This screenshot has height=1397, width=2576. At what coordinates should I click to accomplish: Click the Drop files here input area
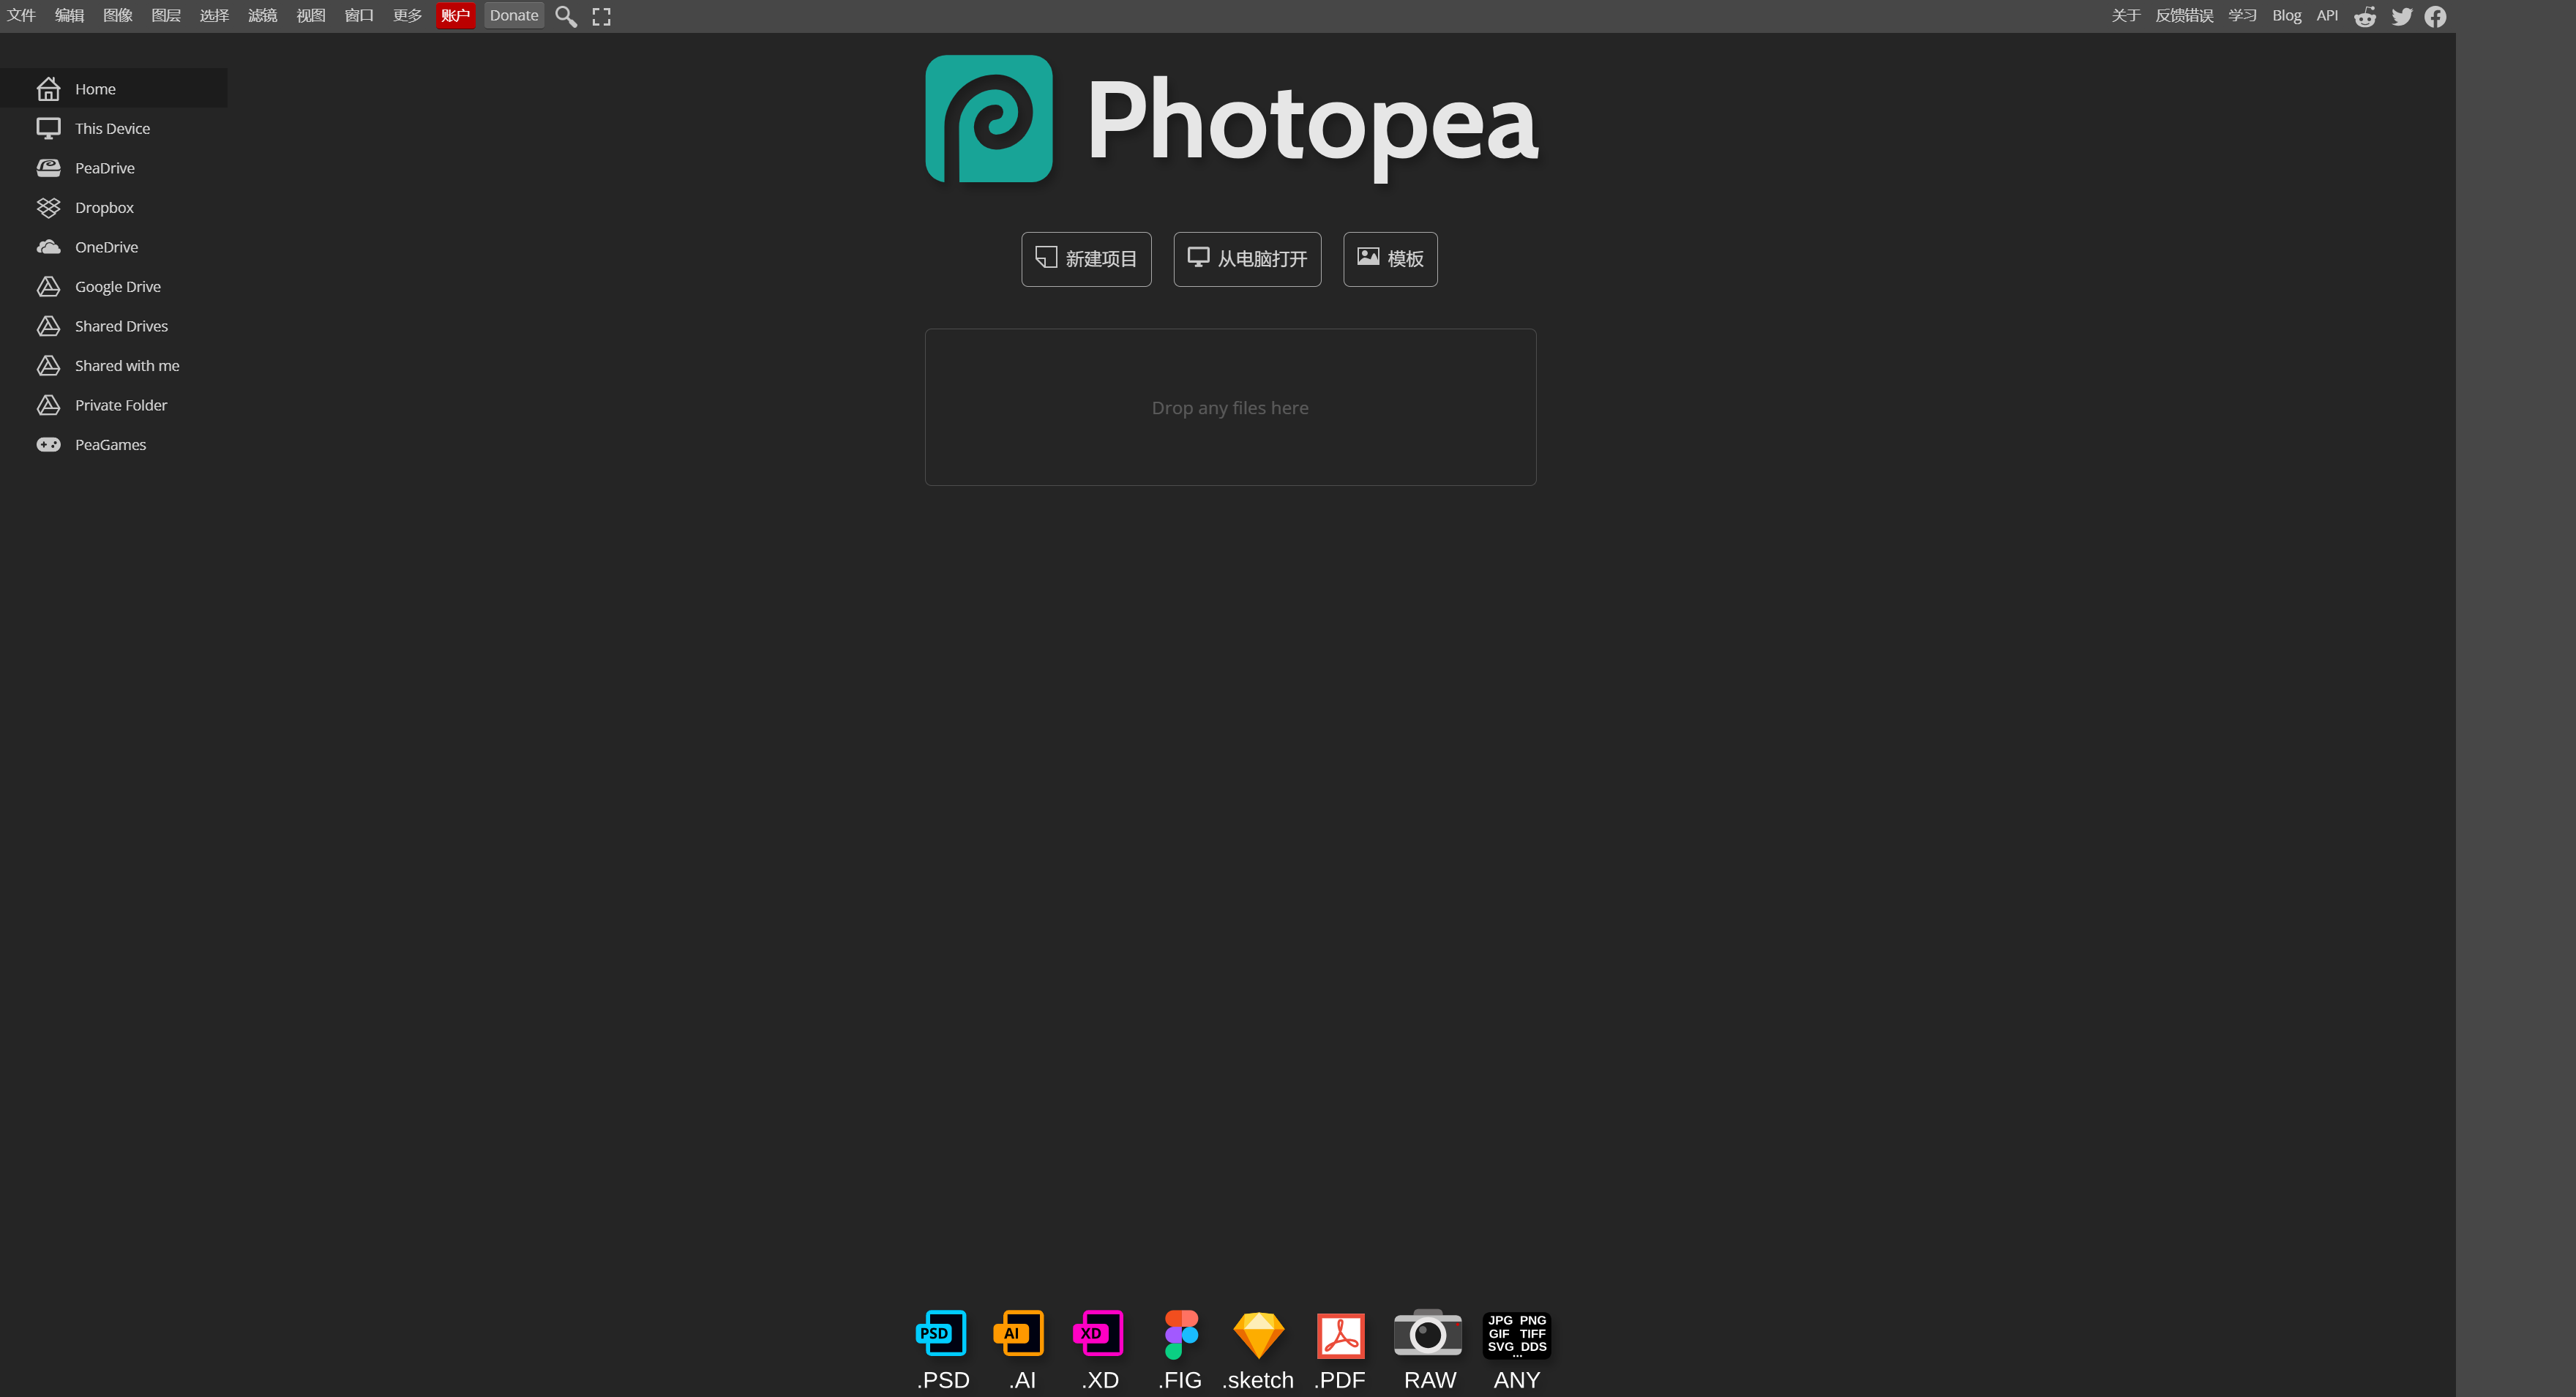click(x=1229, y=406)
